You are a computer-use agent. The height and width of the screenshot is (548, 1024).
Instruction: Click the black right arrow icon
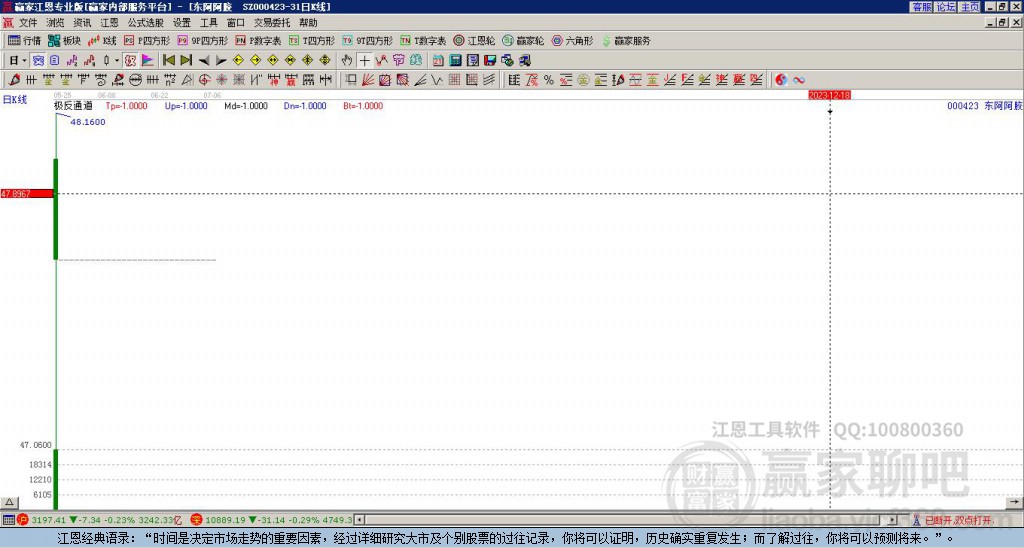[x=221, y=60]
